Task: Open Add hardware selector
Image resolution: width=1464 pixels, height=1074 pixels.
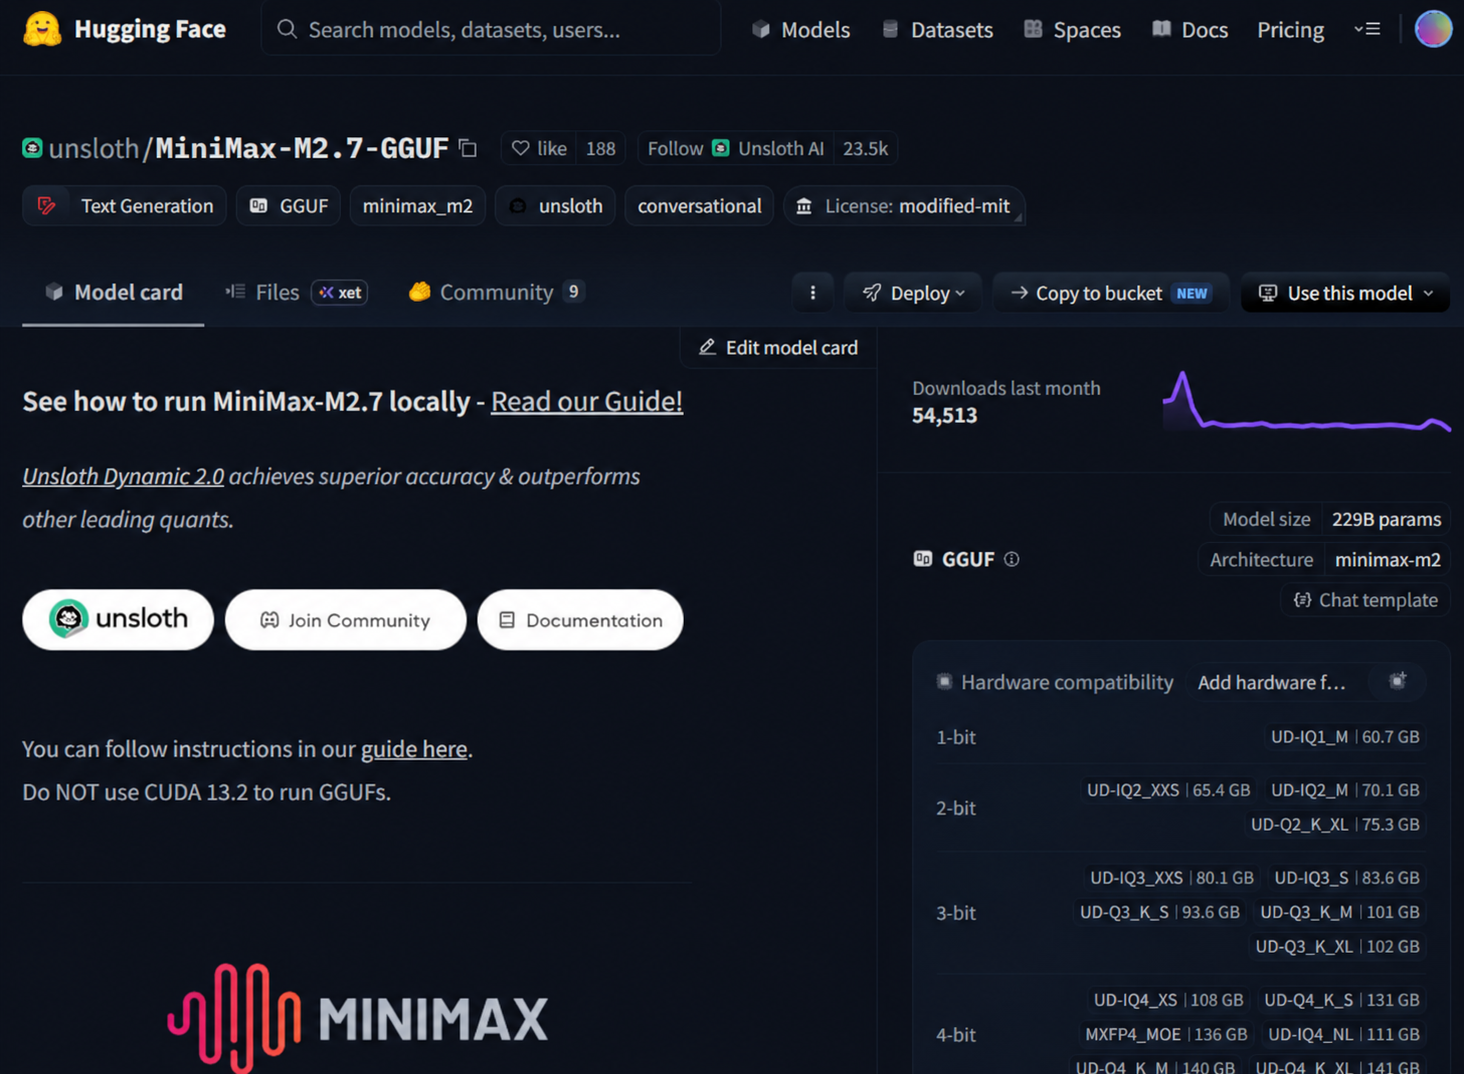Action: click(1272, 682)
